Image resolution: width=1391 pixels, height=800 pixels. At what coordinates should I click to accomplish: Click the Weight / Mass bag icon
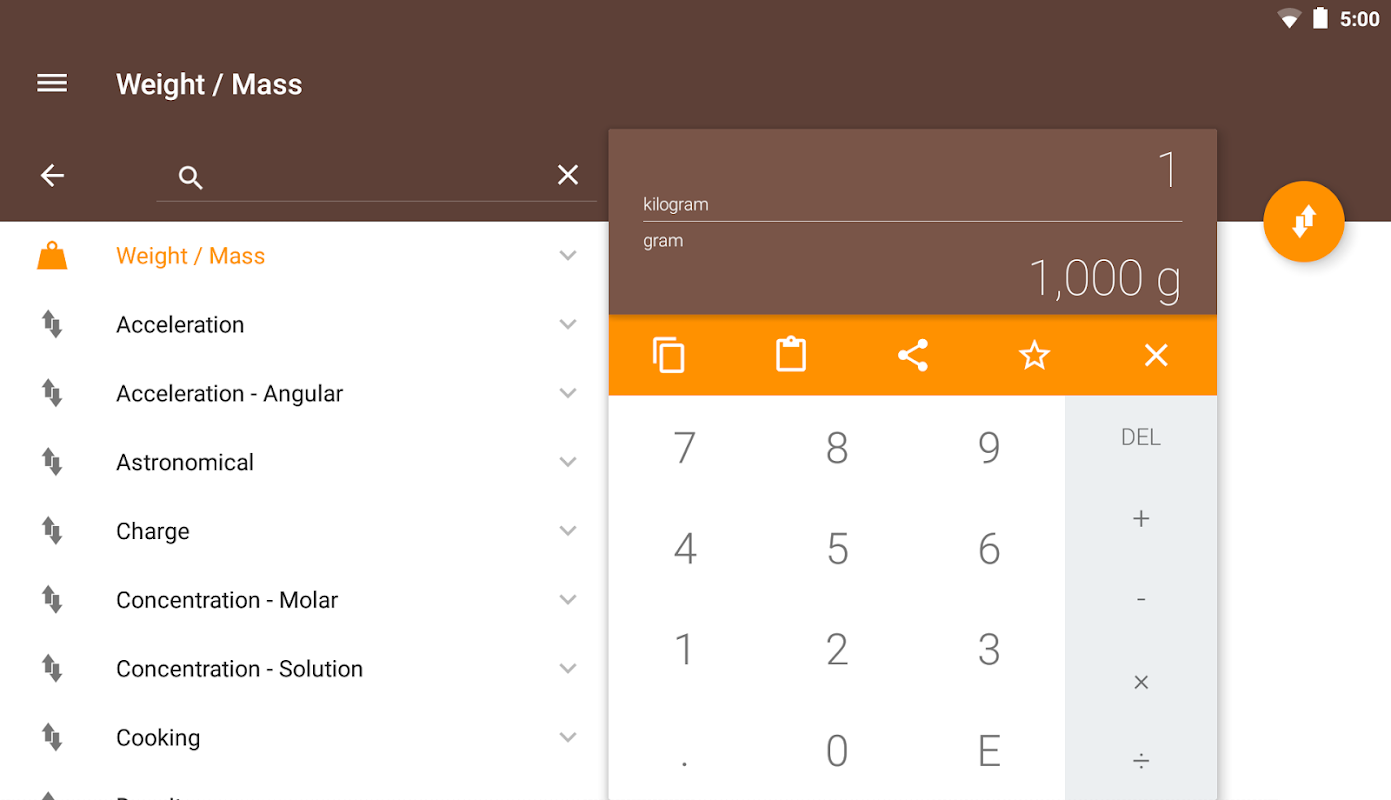[x=52, y=256]
